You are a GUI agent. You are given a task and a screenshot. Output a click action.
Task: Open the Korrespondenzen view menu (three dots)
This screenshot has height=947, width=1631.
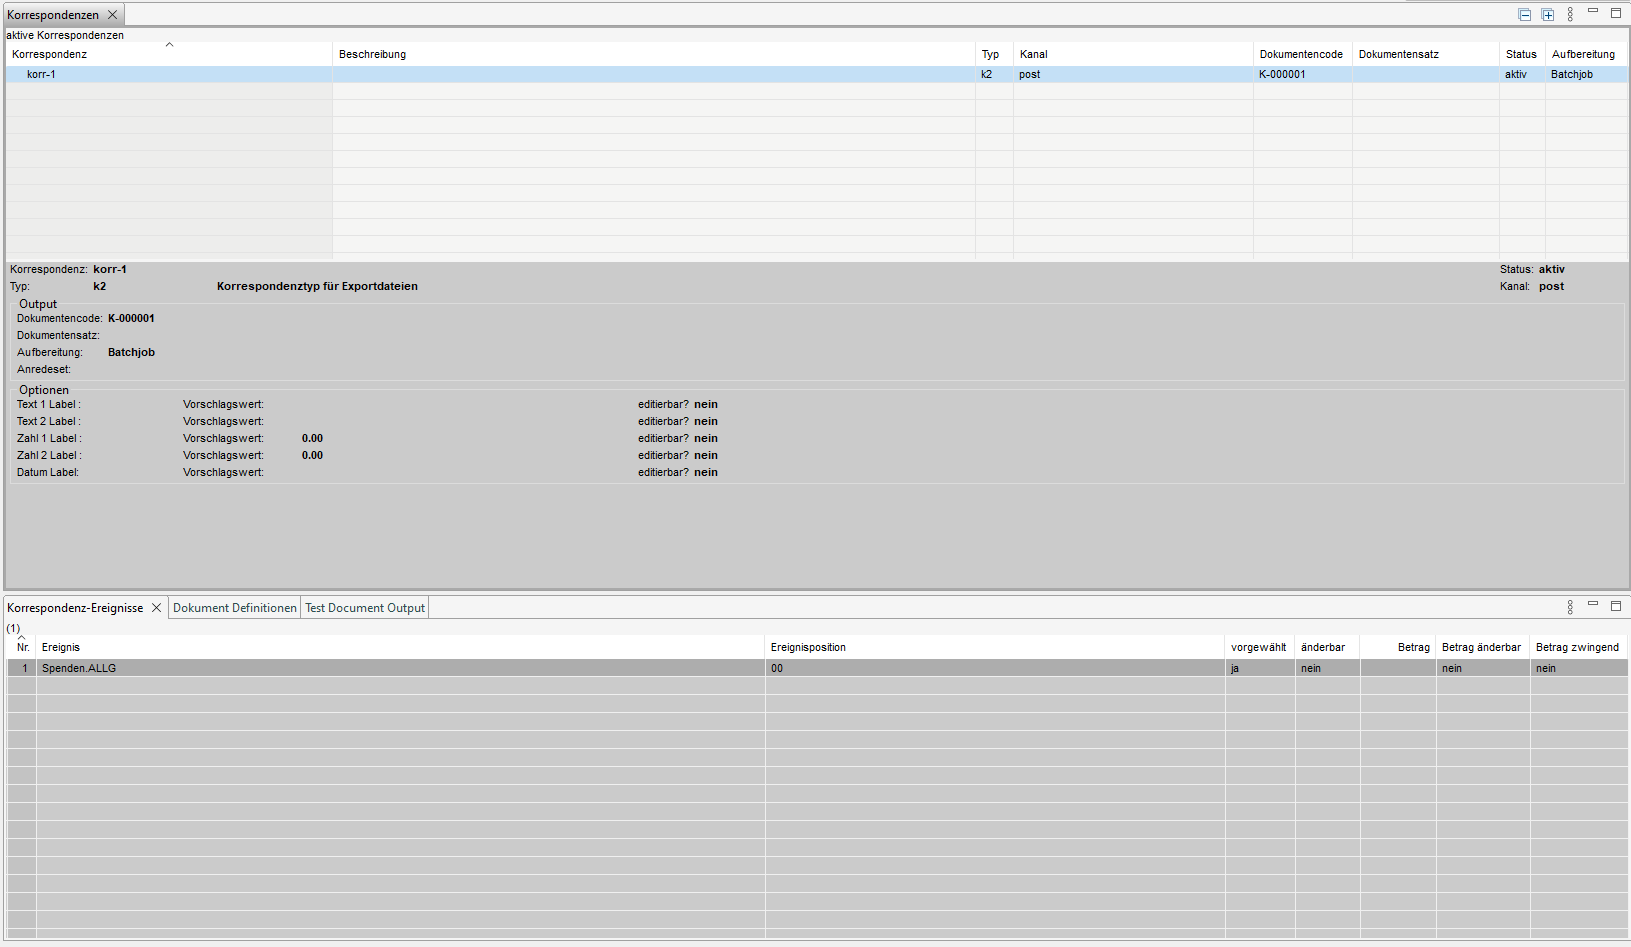[x=1570, y=15]
